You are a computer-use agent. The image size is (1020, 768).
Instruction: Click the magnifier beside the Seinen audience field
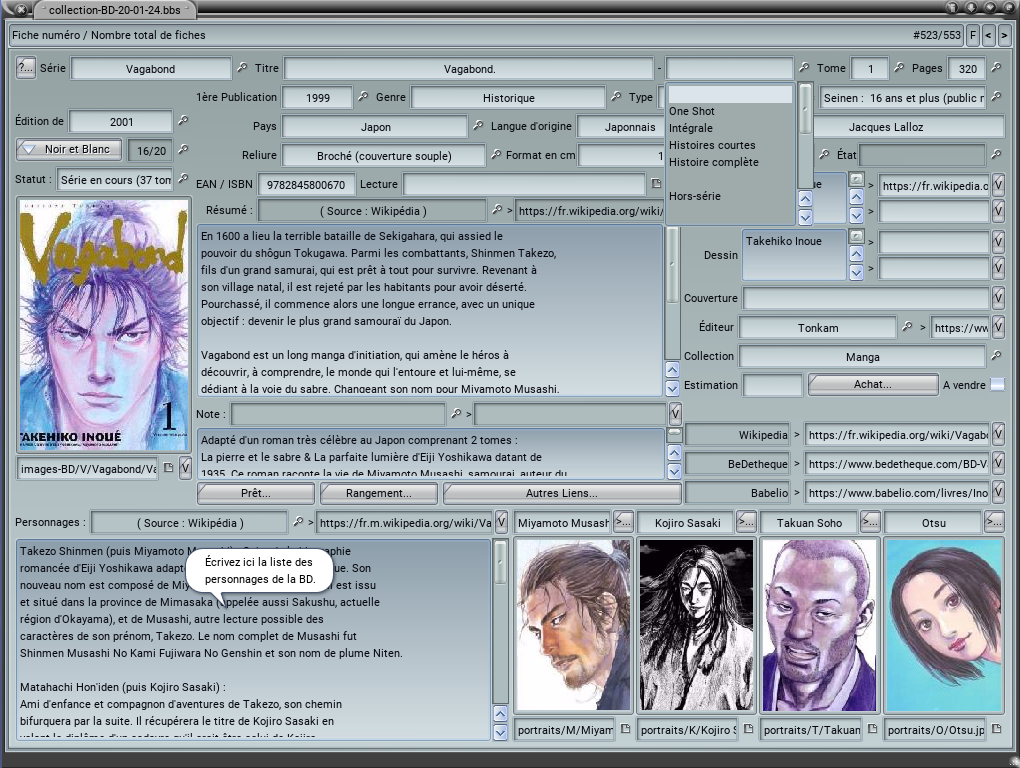point(996,97)
